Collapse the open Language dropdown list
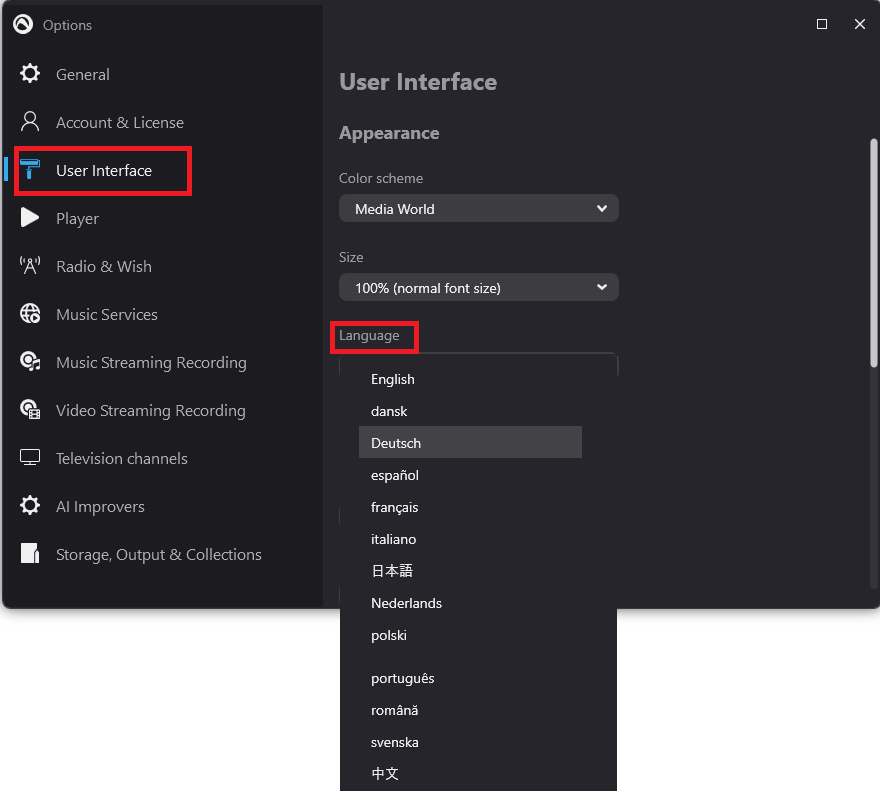The width and height of the screenshot is (880, 803). pos(478,358)
